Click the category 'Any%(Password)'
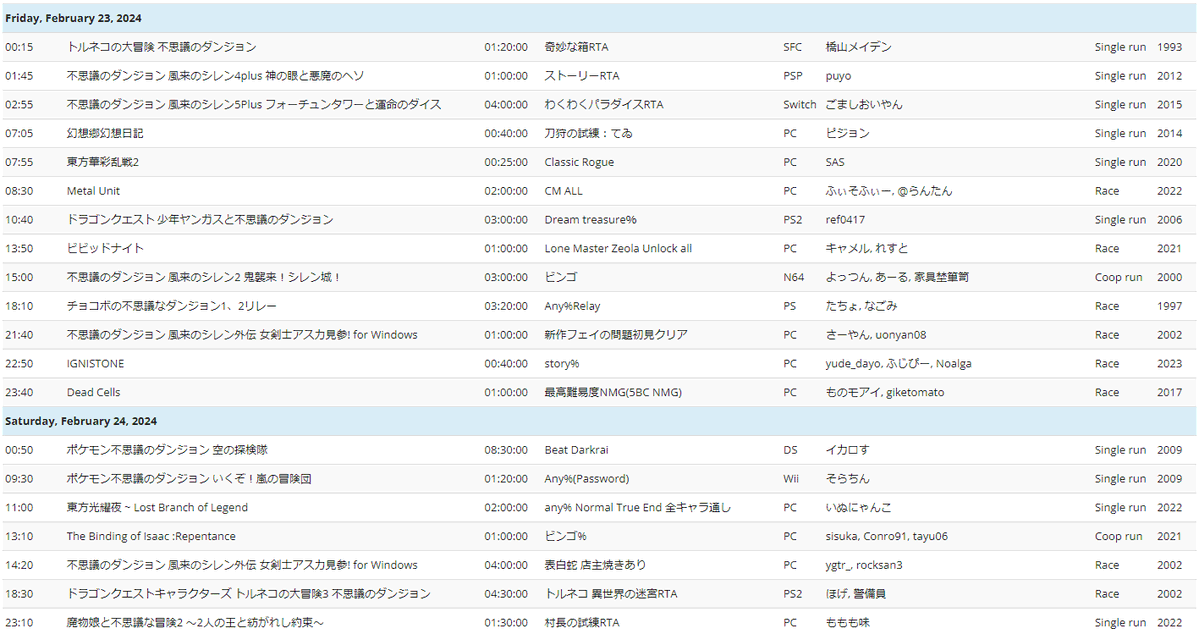Image resolution: width=1199 pixels, height=634 pixels. coord(587,479)
